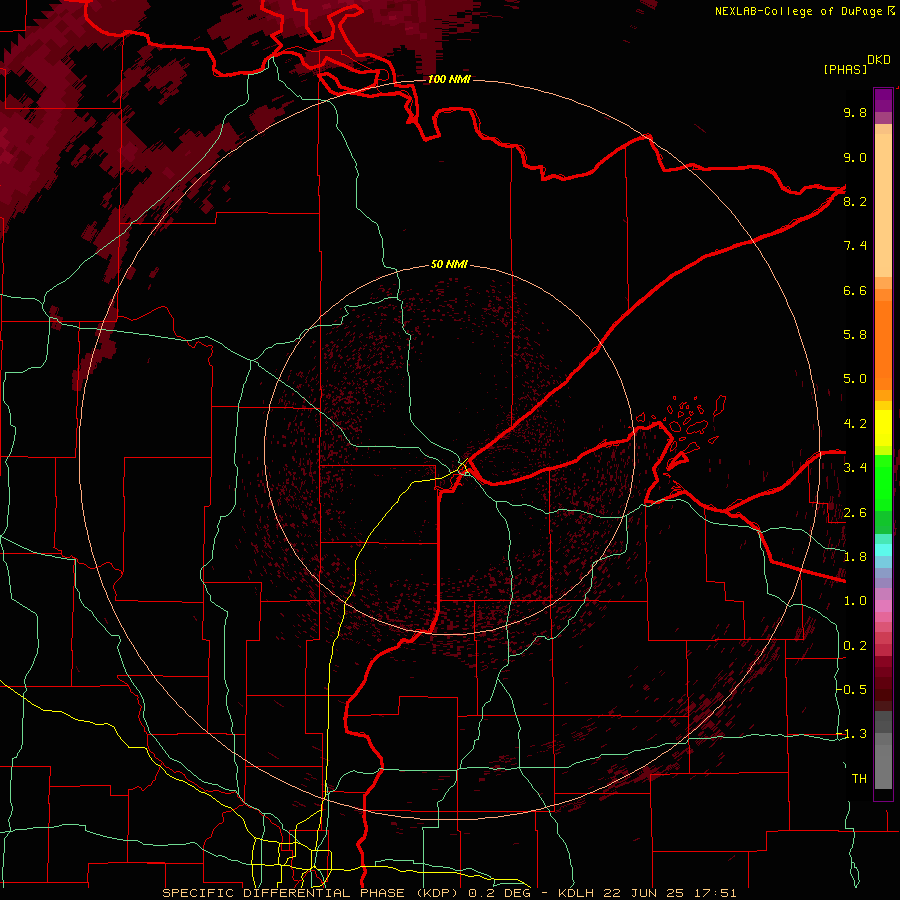900x900 pixels.
Task: Select the -0.5 legend value
Action: click(852, 690)
